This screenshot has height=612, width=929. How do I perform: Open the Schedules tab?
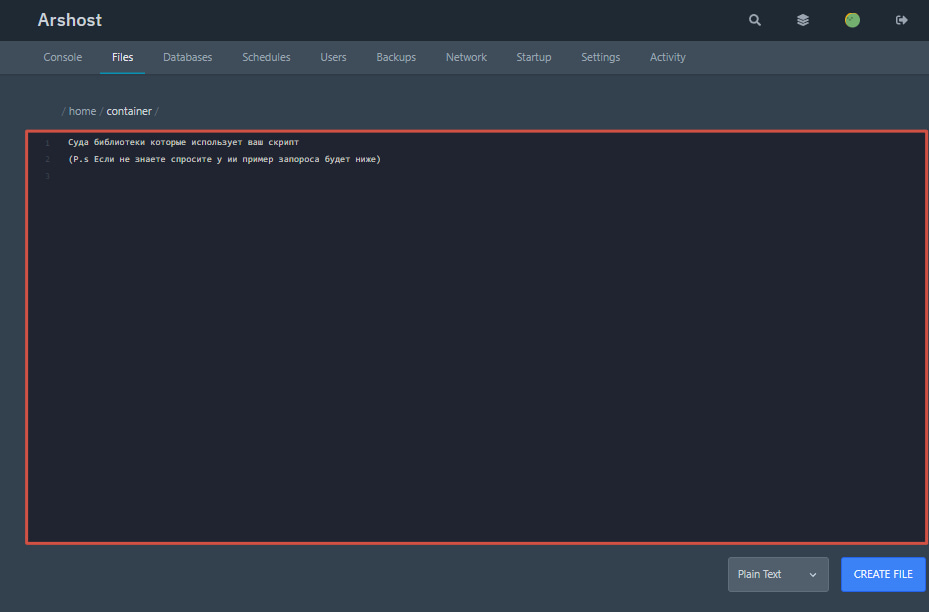click(266, 57)
